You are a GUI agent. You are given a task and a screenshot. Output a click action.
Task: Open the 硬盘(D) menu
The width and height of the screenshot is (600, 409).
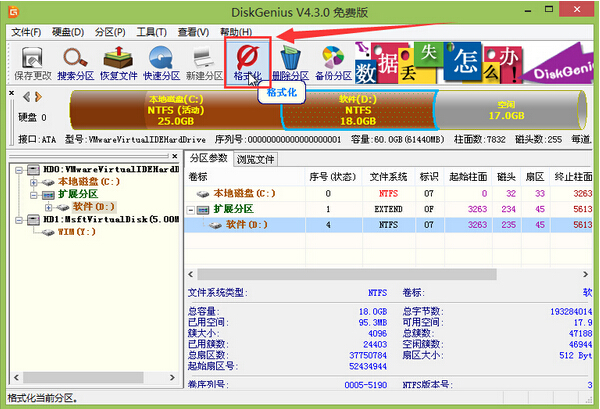68,32
